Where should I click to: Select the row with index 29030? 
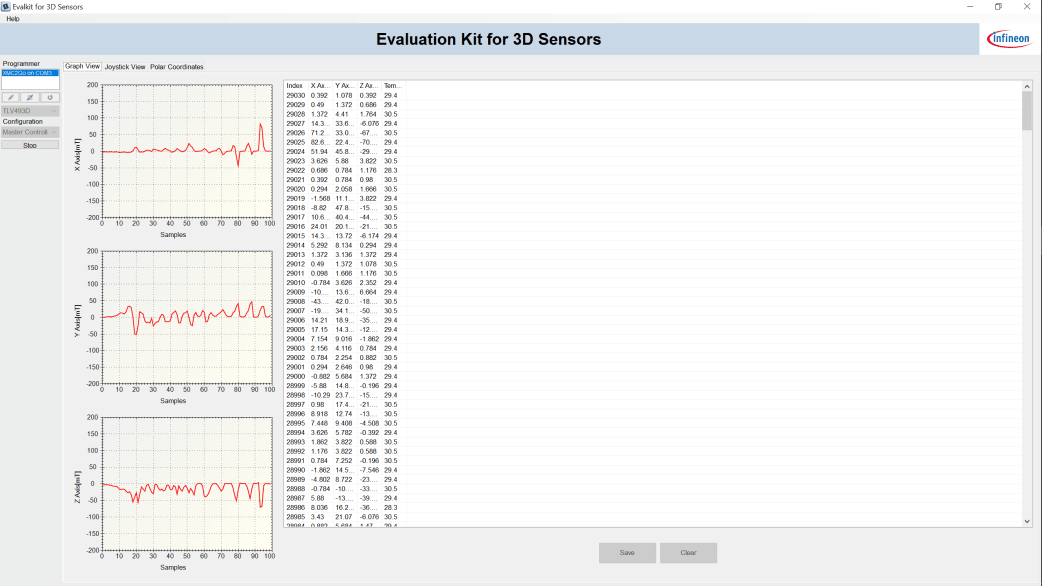click(344, 96)
